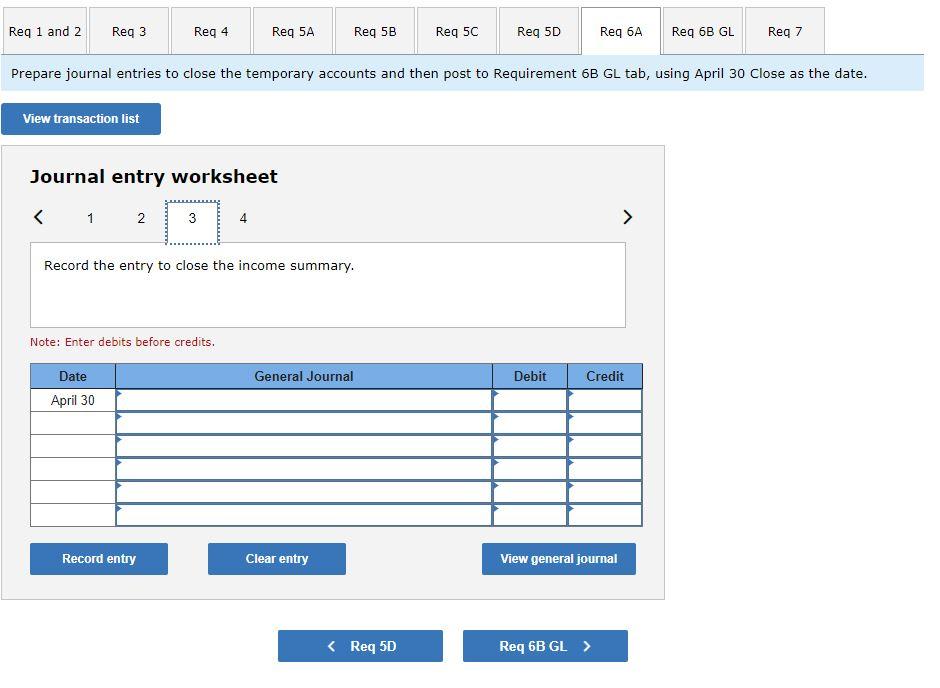Clear the journal entry worksheet

click(x=276, y=558)
